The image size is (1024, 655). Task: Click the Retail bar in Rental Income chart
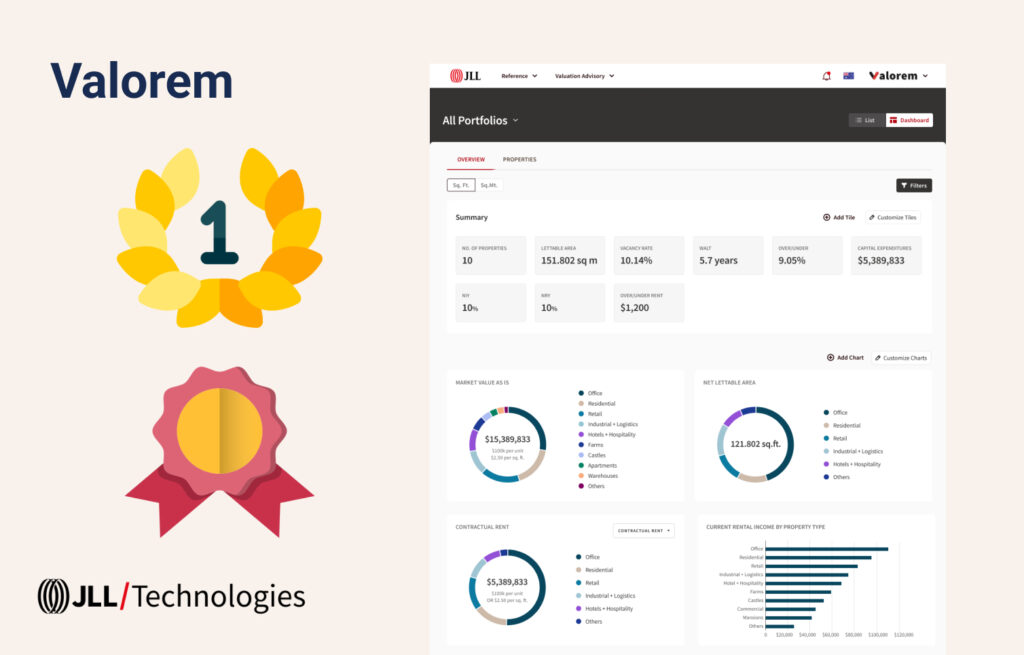(x=812, y=566)
